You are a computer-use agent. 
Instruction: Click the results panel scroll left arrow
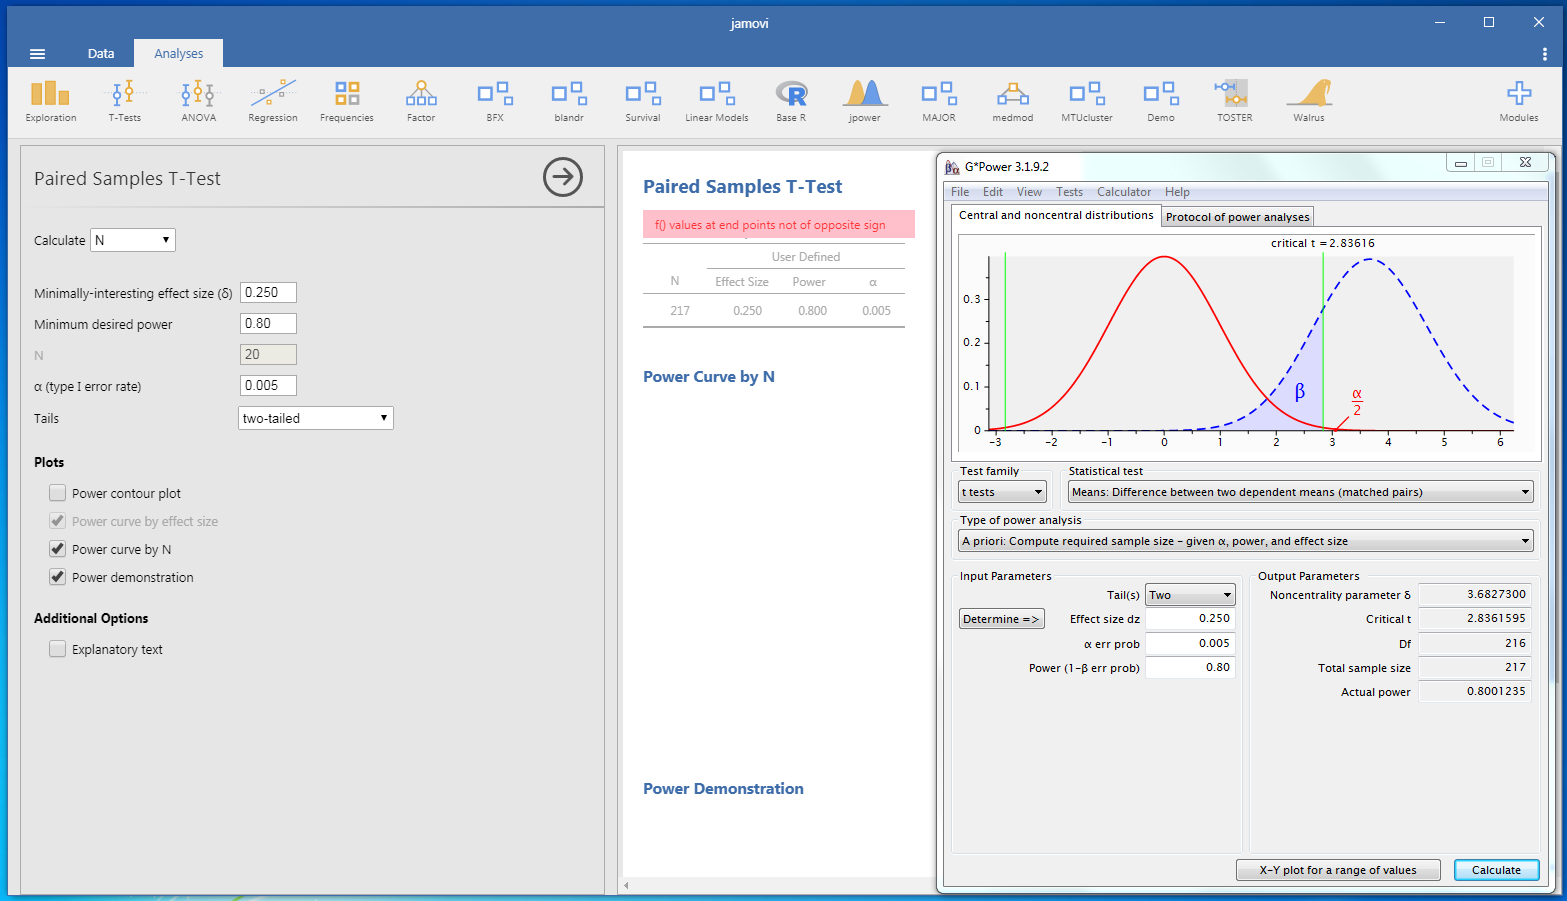coord(627,885)
